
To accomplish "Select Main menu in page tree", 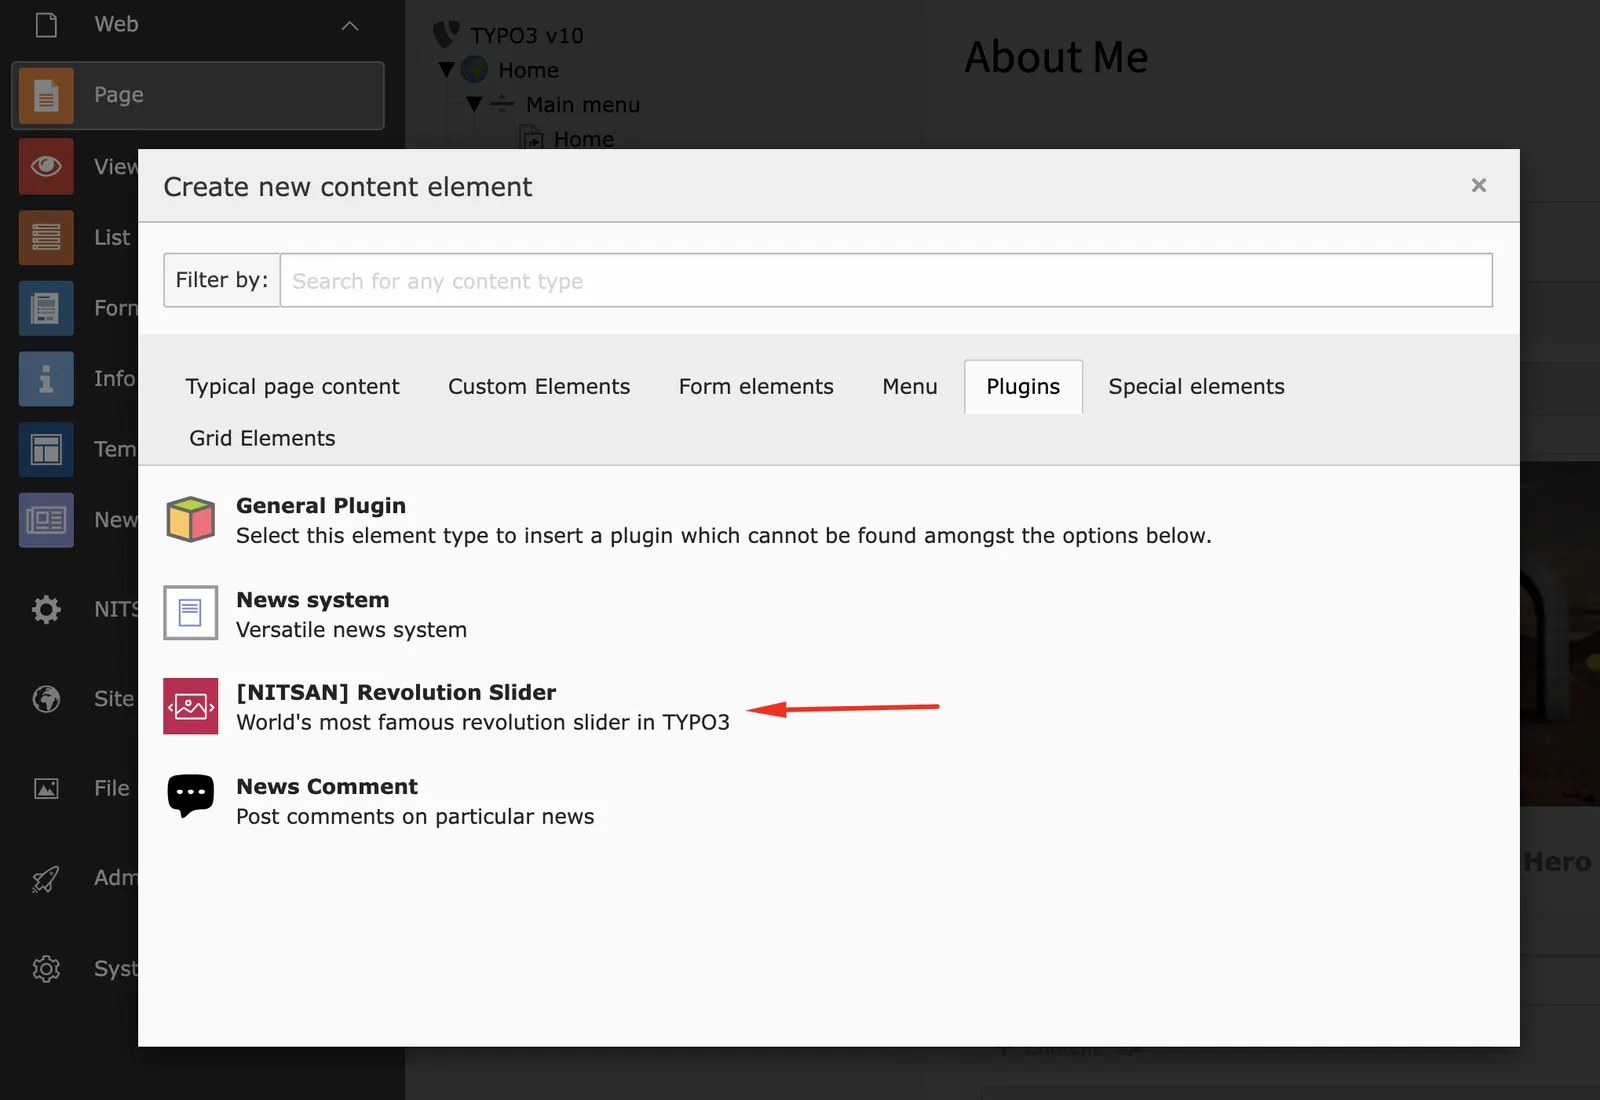I will click(x=583, y=104).
